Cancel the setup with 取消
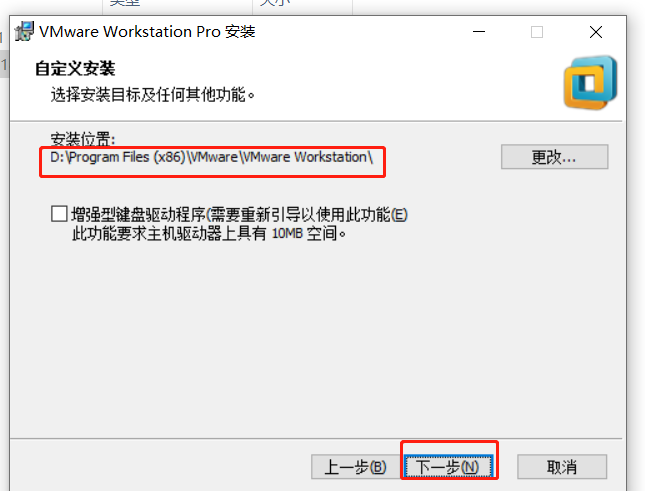The image size is (645, 491). 562,467
